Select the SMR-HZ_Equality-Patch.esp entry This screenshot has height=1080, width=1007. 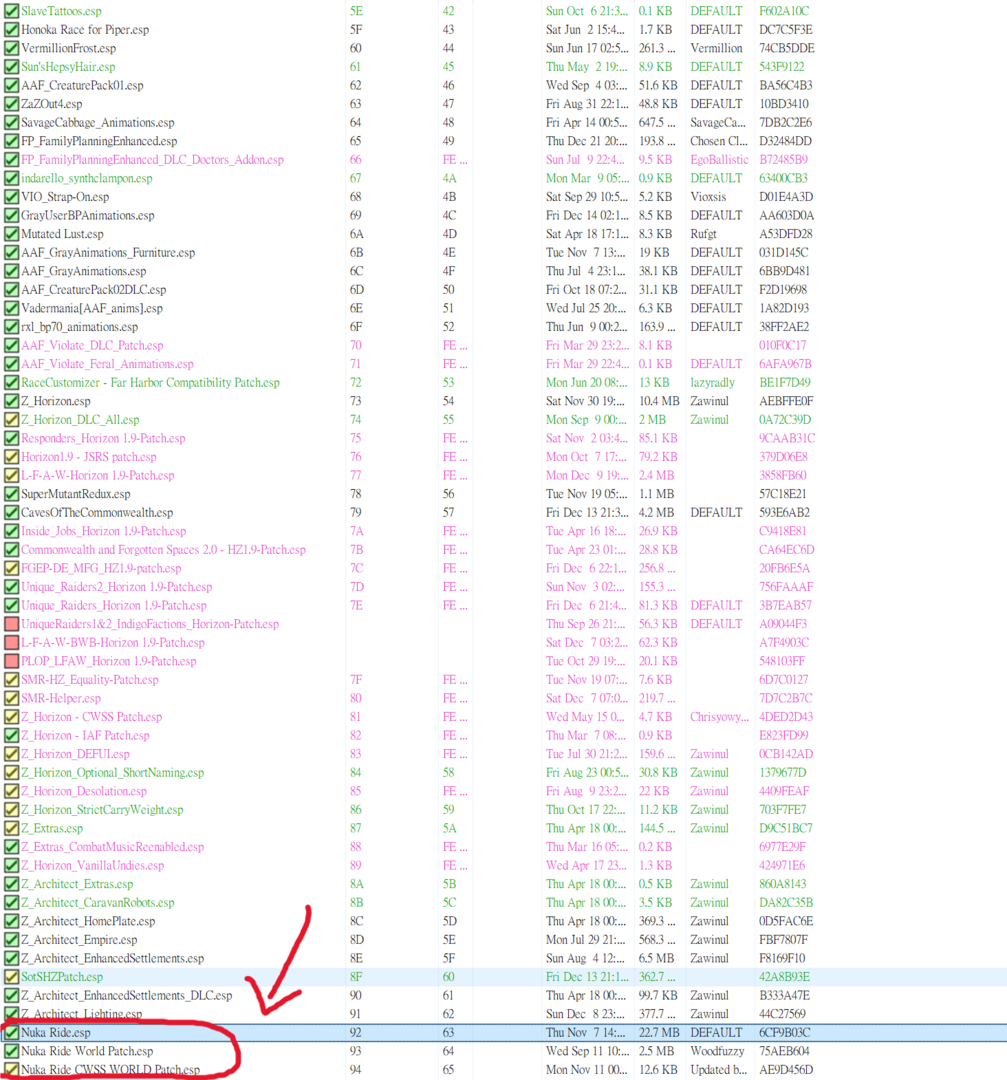click(90, 680)
